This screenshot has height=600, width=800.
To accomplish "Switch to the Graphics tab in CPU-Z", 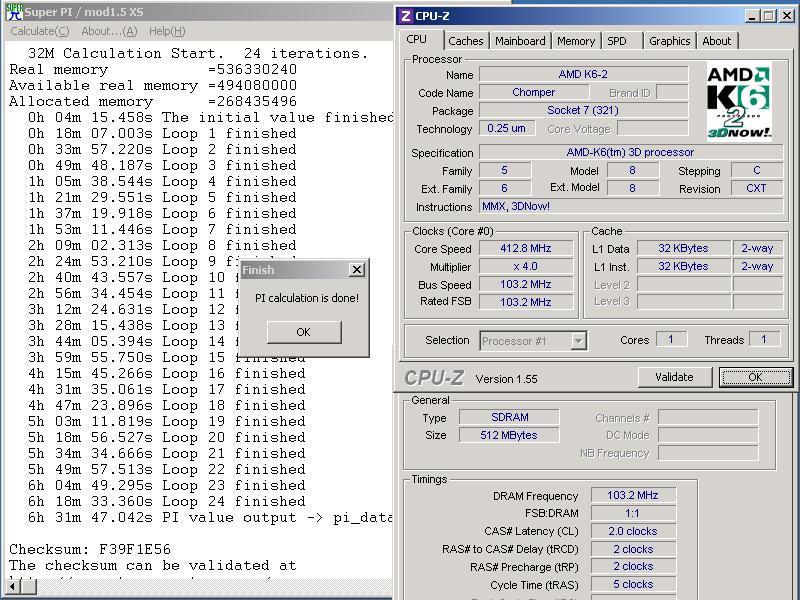I will [669, 41].
